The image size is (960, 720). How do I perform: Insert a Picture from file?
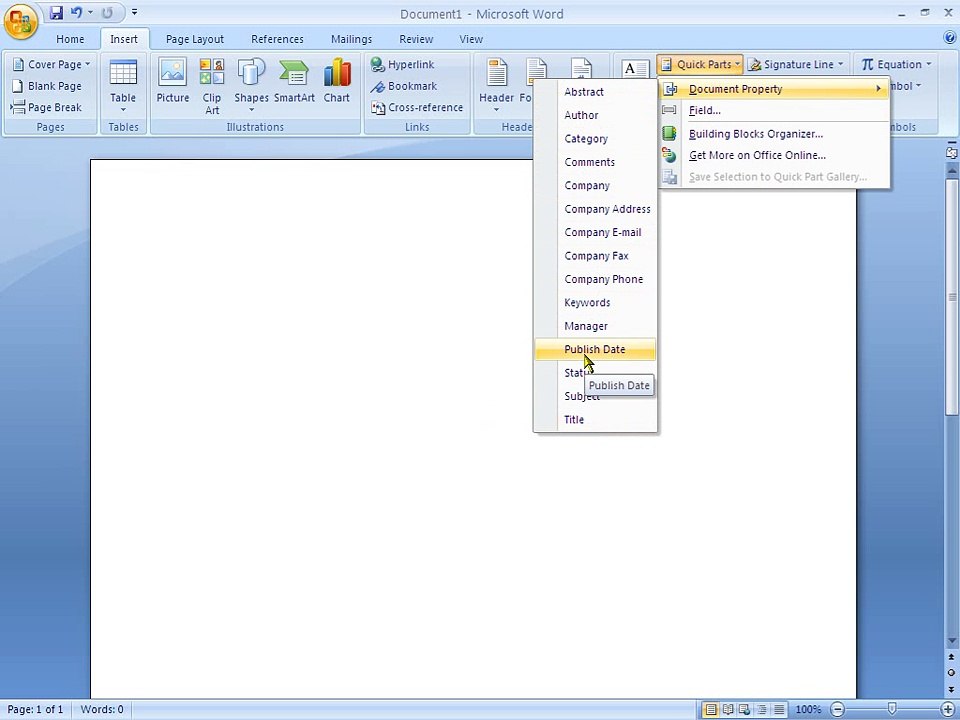173,81
